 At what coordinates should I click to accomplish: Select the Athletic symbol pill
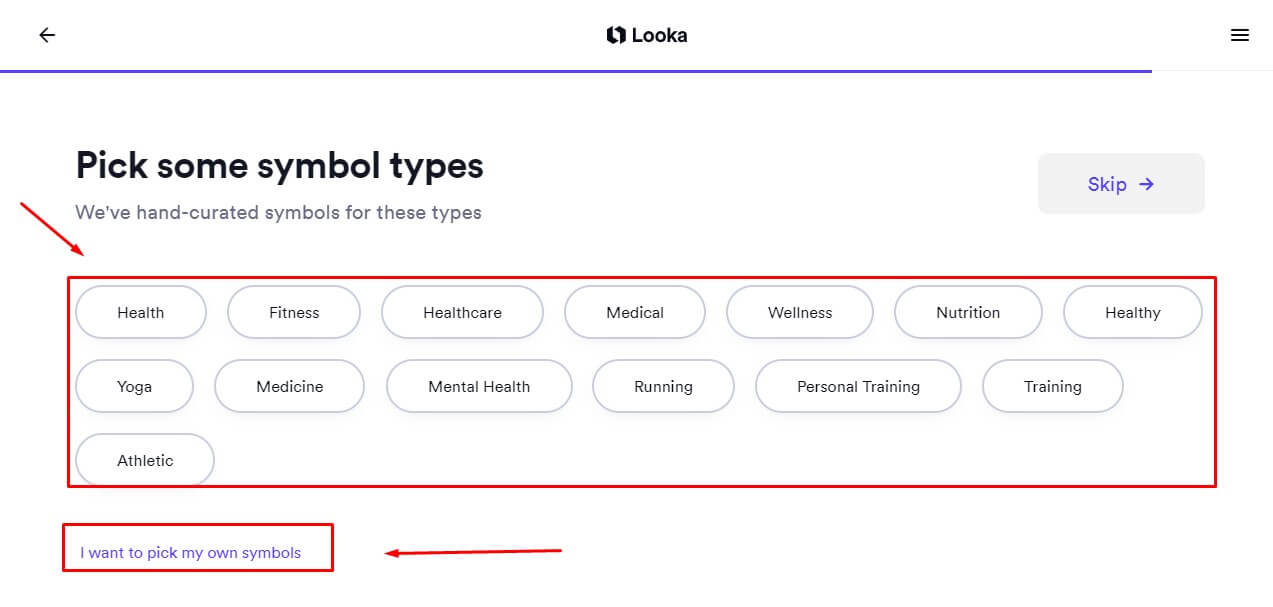[144, 460]
